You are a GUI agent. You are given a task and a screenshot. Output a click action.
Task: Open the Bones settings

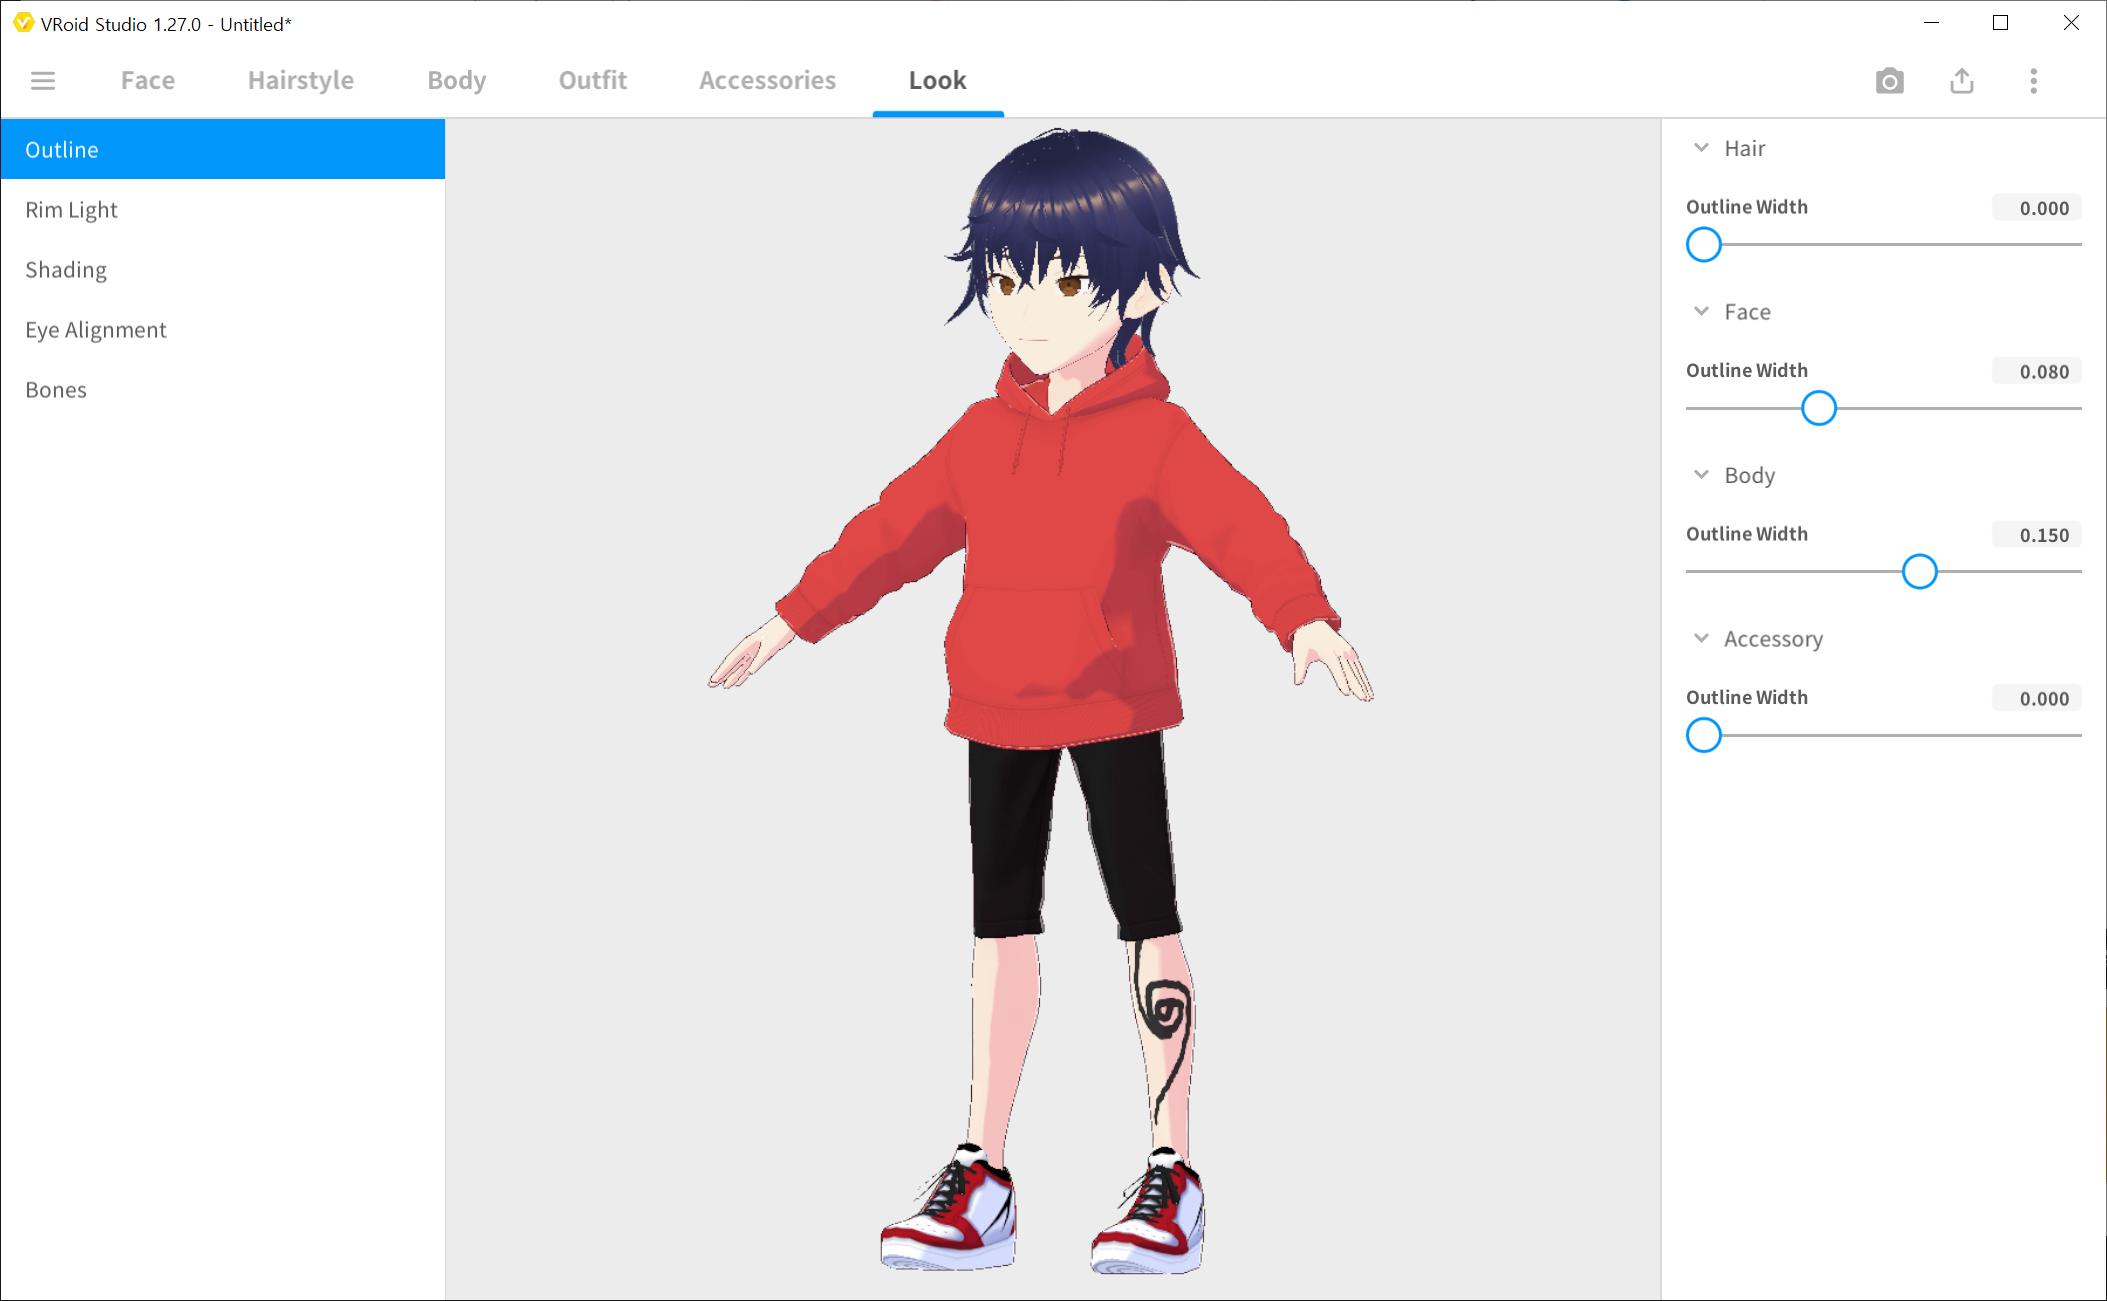(x=56, y=390)
